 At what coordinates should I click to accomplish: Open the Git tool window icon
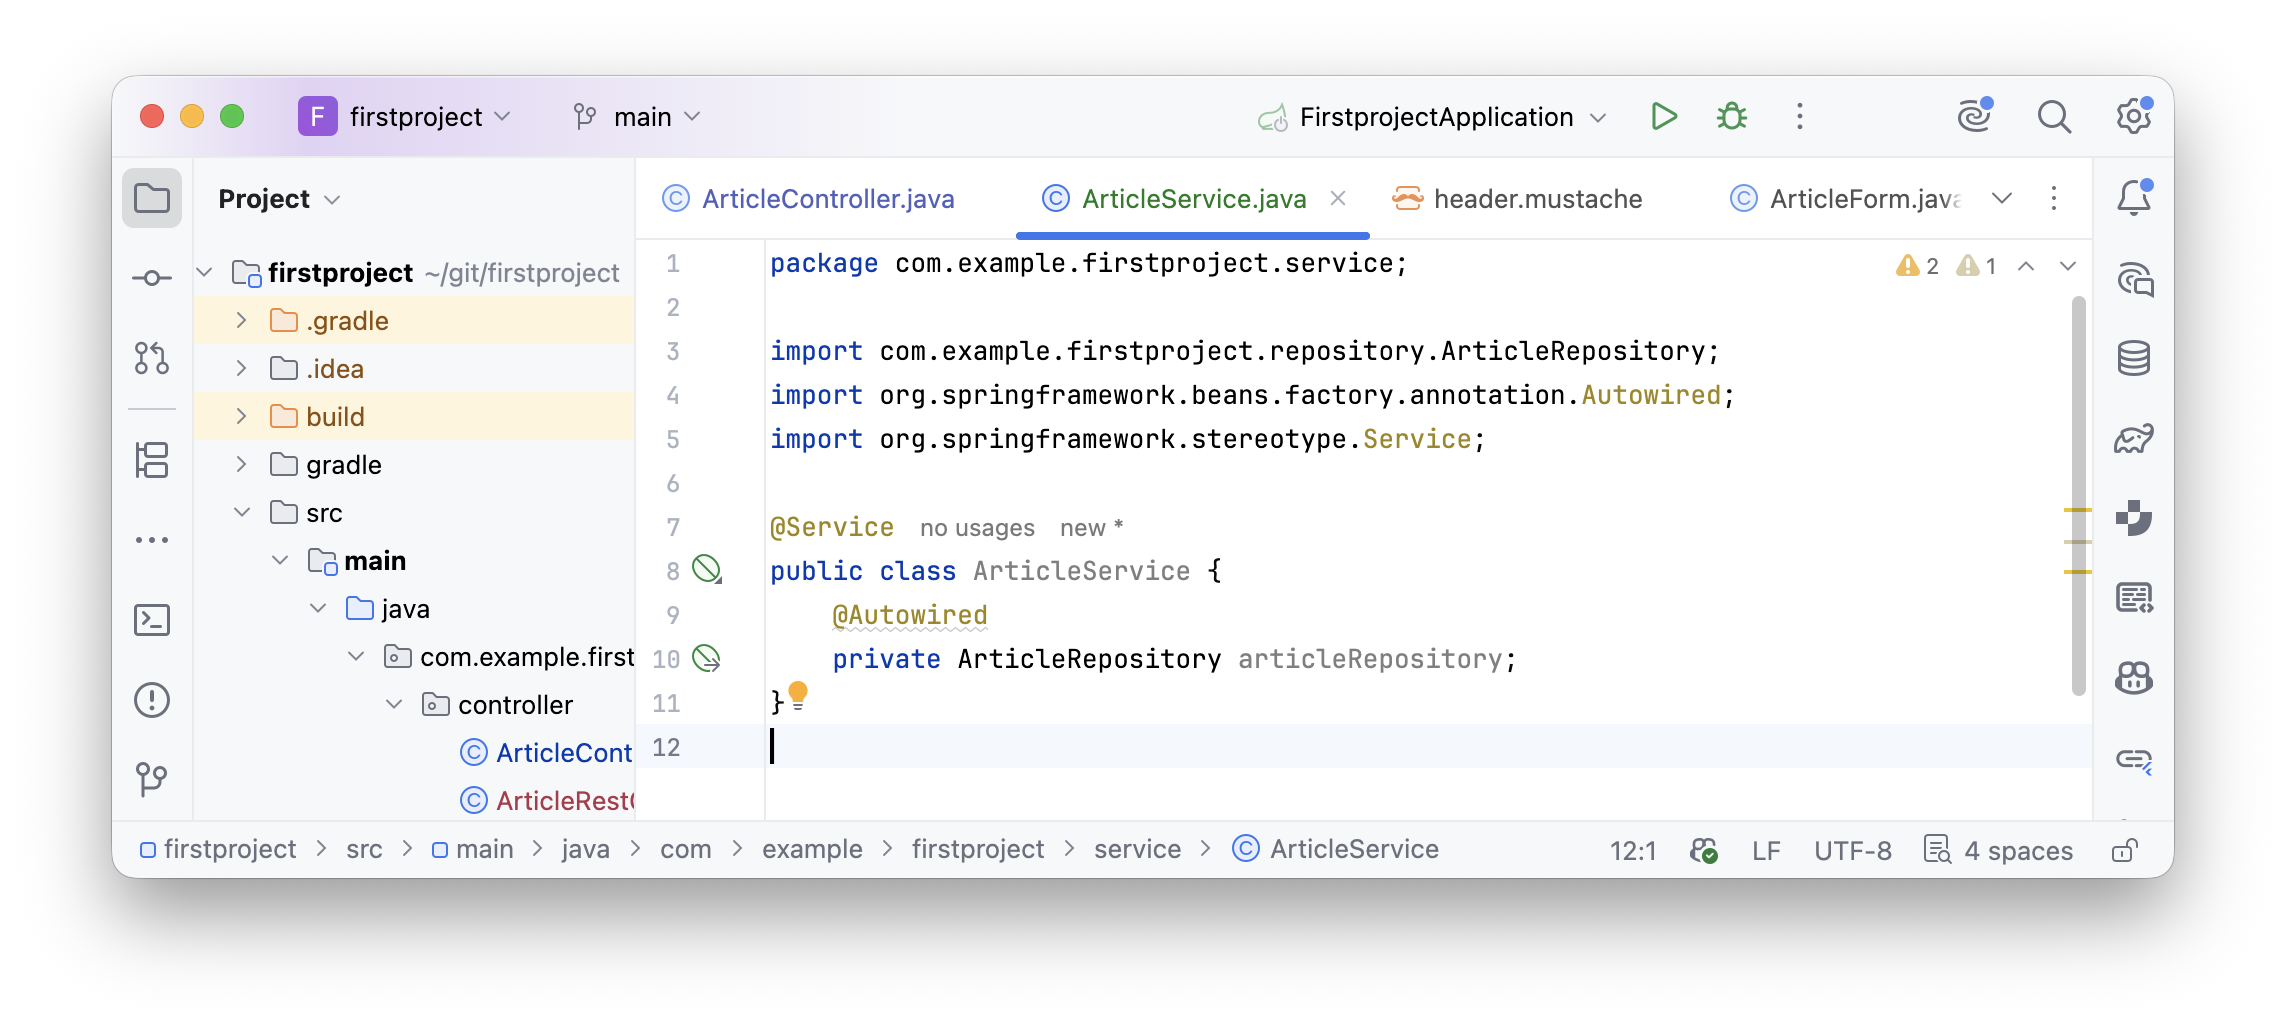(x=152, y=779)
